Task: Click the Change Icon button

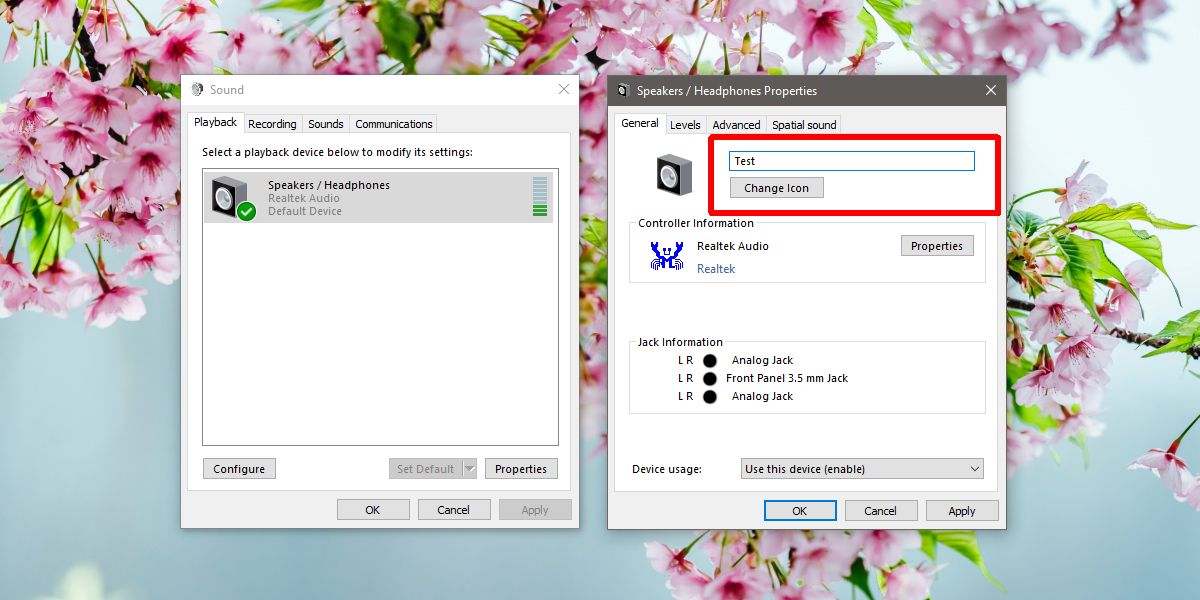Action: click(777, 188)
